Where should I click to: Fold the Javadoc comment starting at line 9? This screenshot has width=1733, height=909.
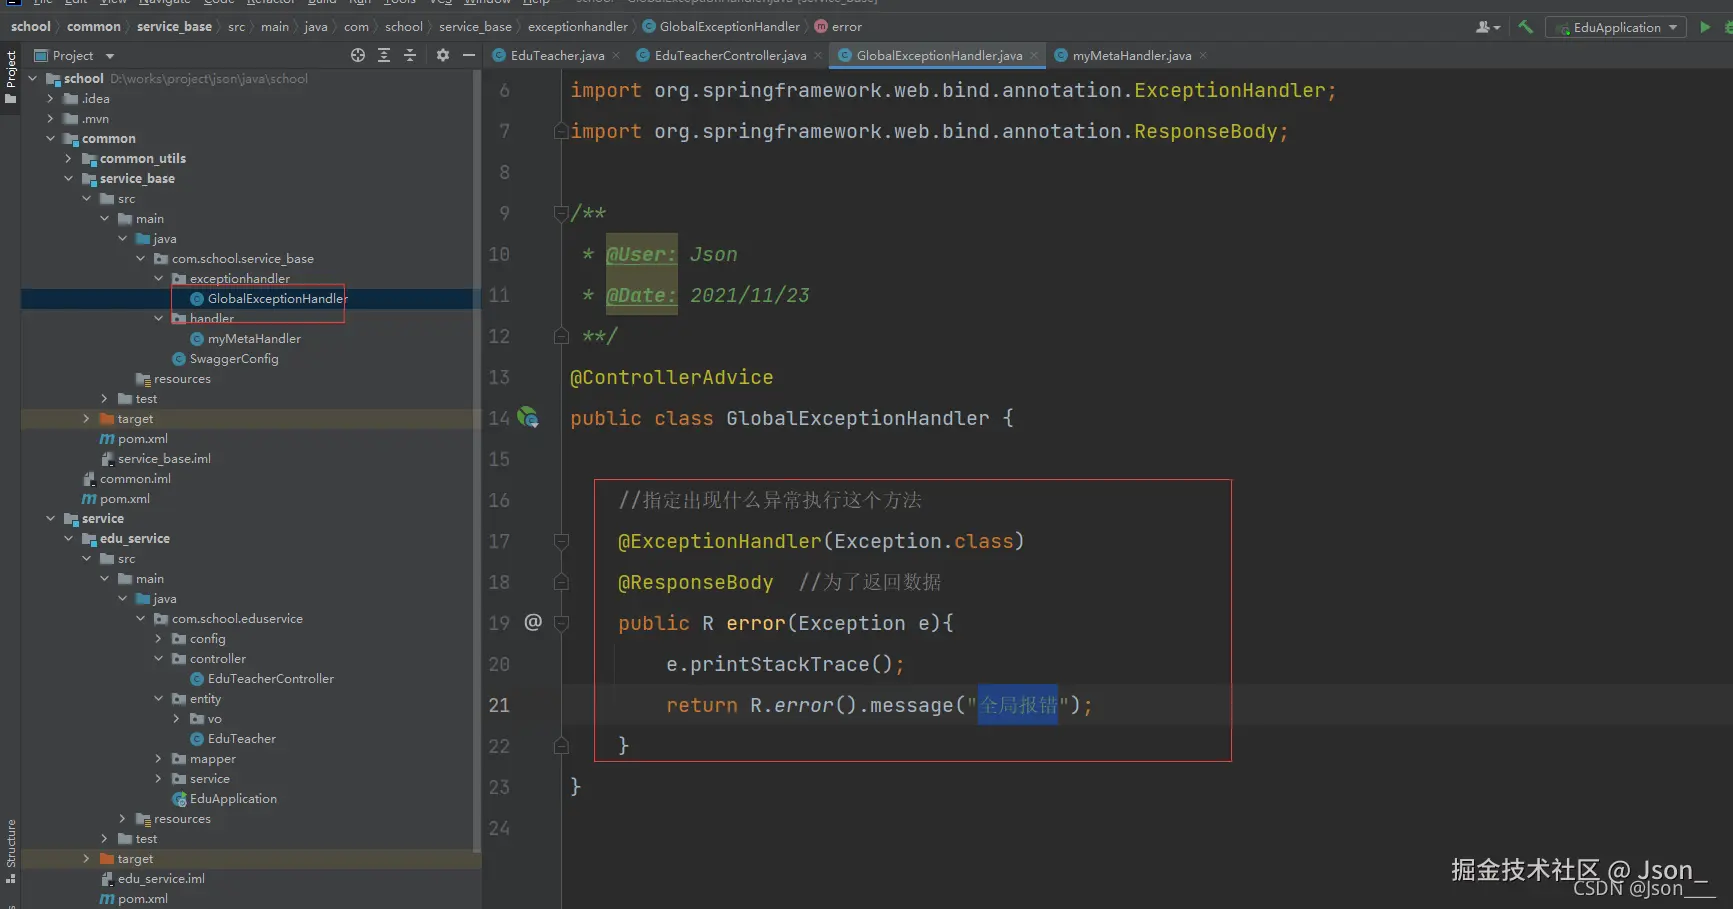(x=561, y=213)
